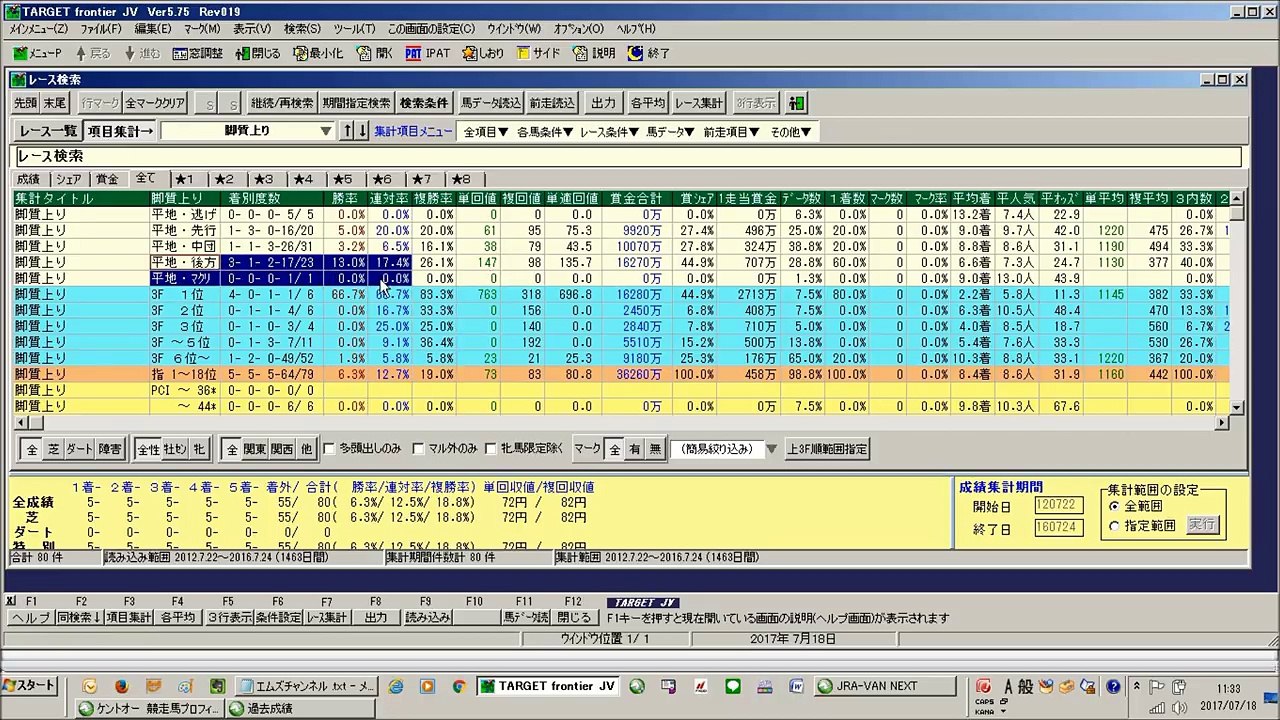Screen dimensions: 1280x720
Task: Click the 最小化 minimize toolbar icon
Action: (x=317, y=53)
